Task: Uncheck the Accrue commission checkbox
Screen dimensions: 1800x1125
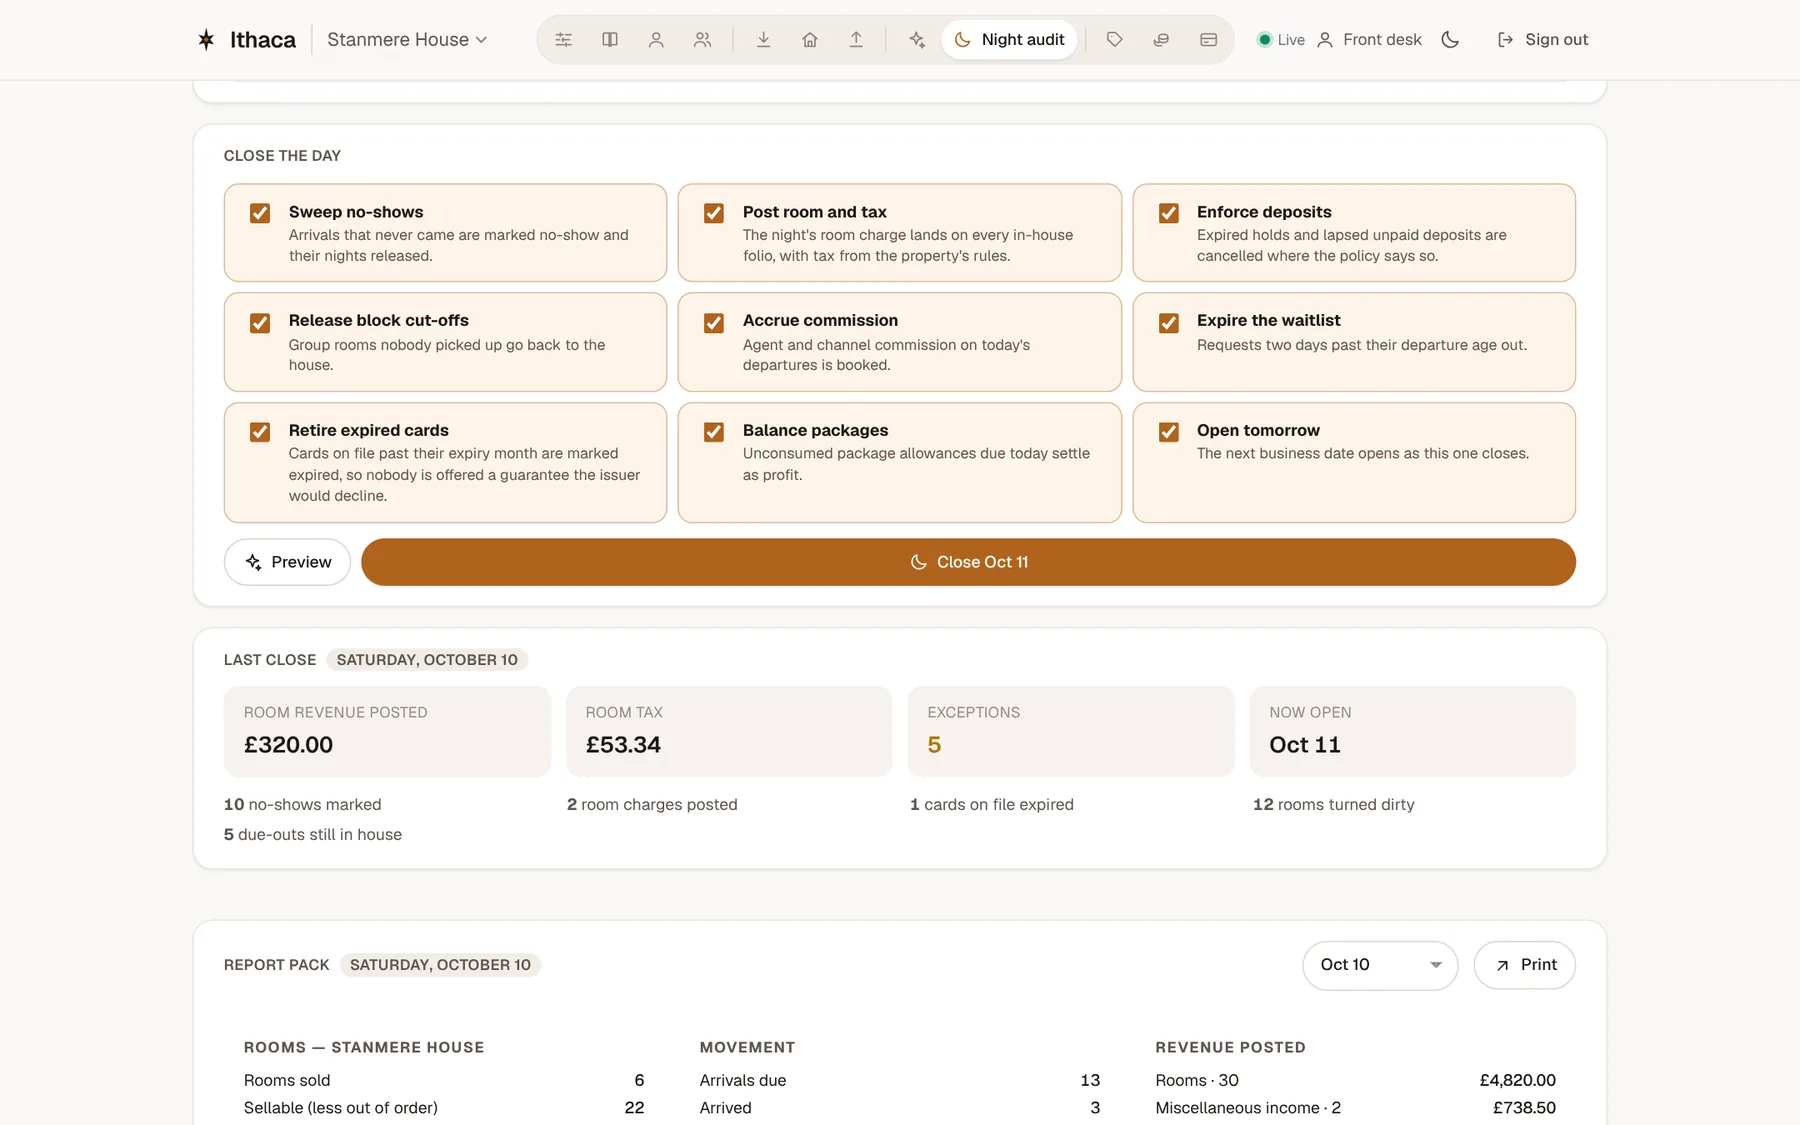Action: (714, 323)
